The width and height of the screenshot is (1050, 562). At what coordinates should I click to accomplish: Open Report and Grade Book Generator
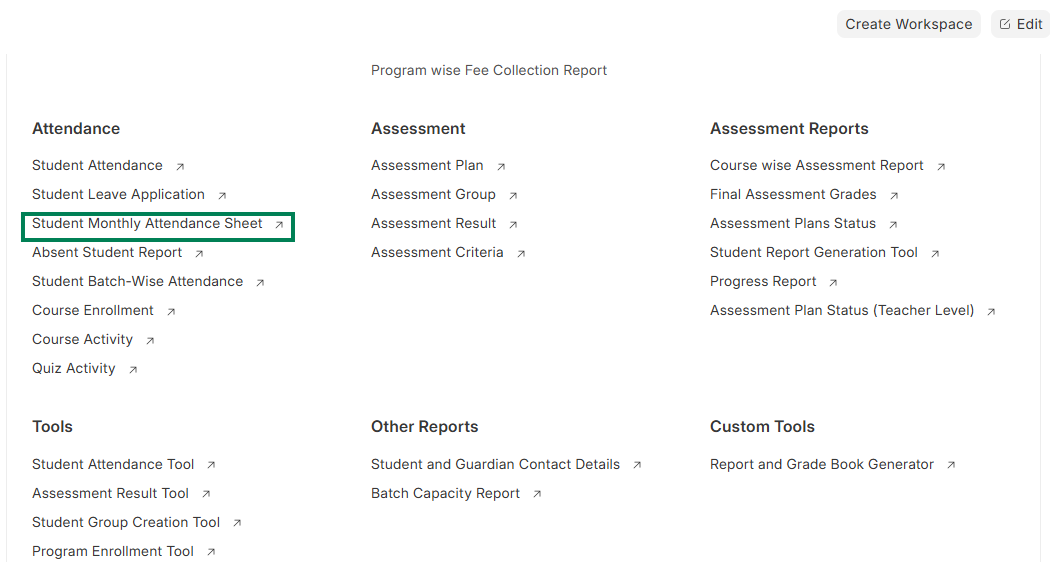point(821,465)
